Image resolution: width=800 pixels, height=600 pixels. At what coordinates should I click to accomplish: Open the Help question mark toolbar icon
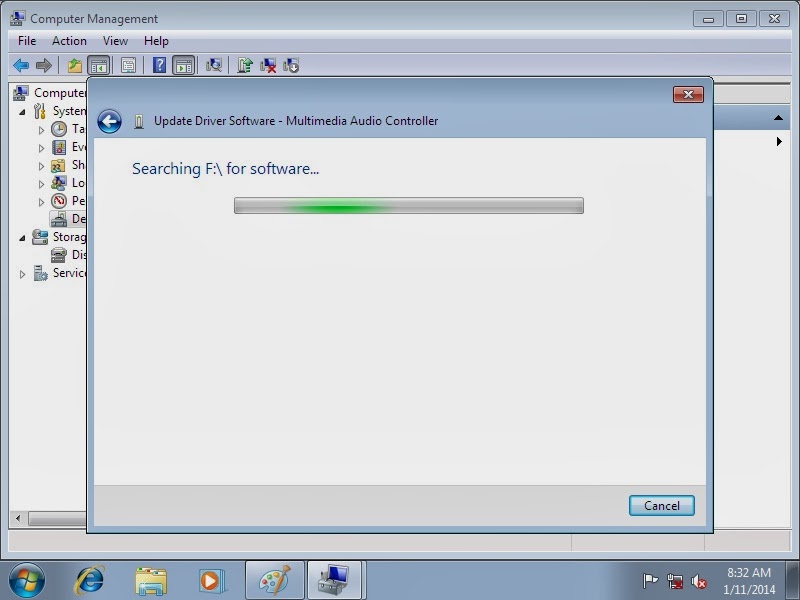pos(159,65)
